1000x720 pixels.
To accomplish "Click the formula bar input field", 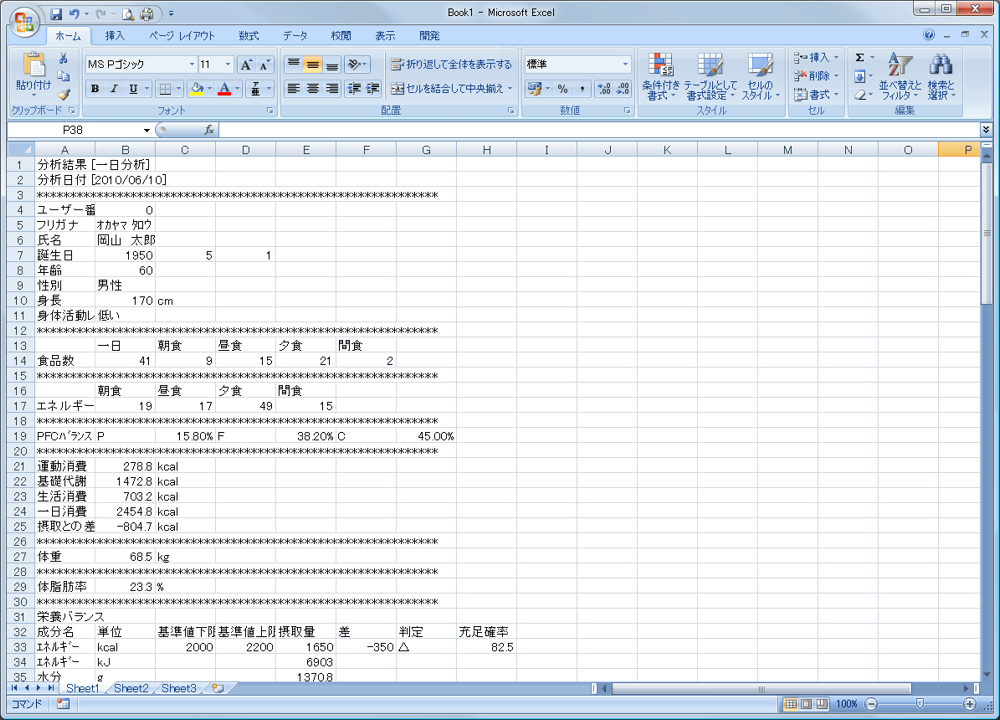I will (x=599, y=130).
